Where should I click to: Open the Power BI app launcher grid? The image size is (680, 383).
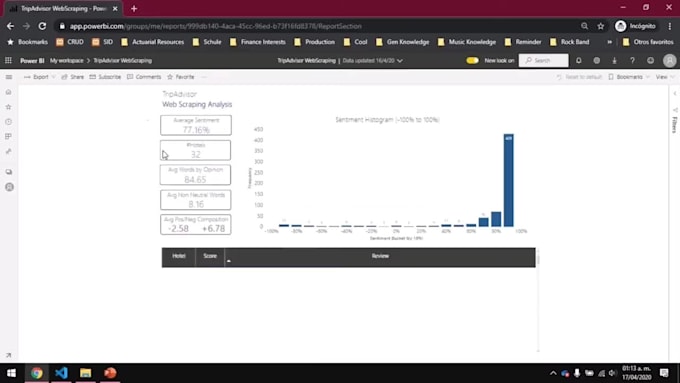8,60
